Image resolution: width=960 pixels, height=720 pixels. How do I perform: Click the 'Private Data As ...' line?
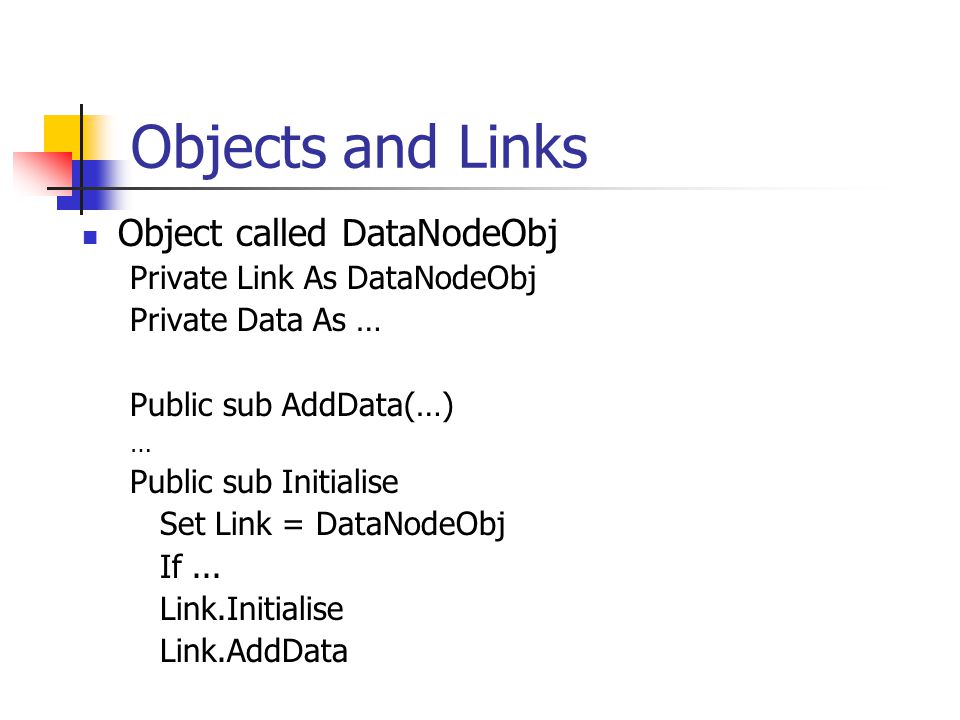coord(255,320)
